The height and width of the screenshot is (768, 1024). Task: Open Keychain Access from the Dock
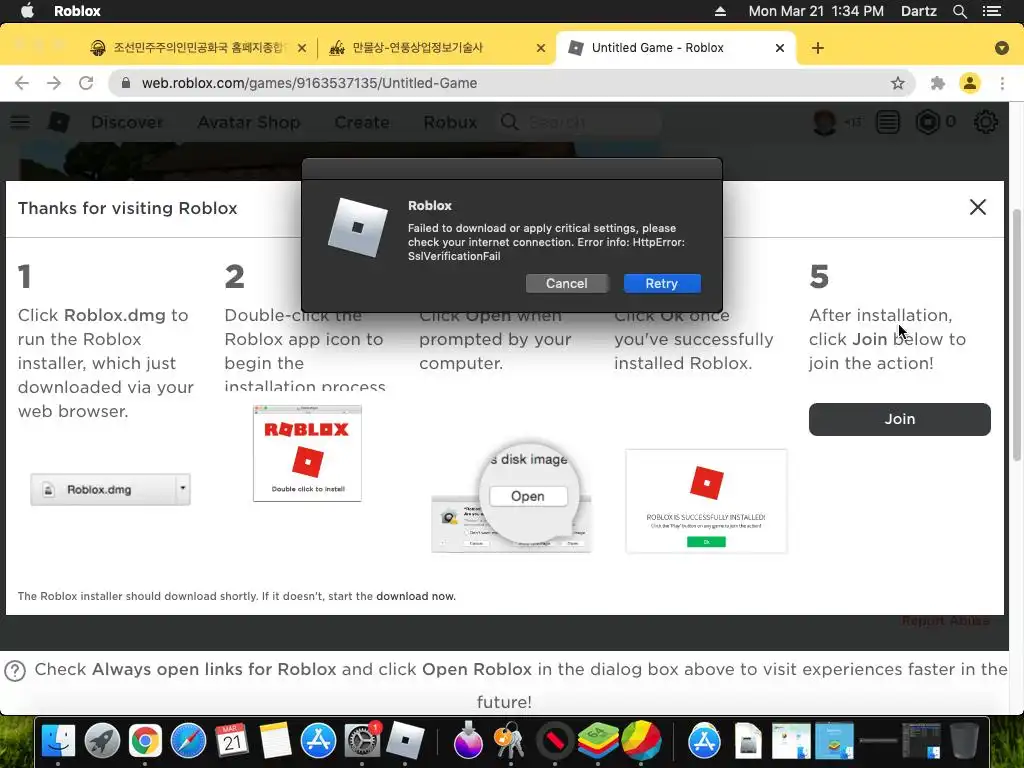(509, 741)
